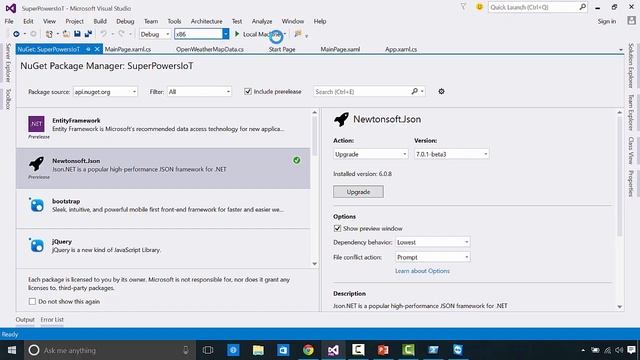
Task: Click the New Project toolbar icon
Action: pyautogui.click(x=49, y=34)
